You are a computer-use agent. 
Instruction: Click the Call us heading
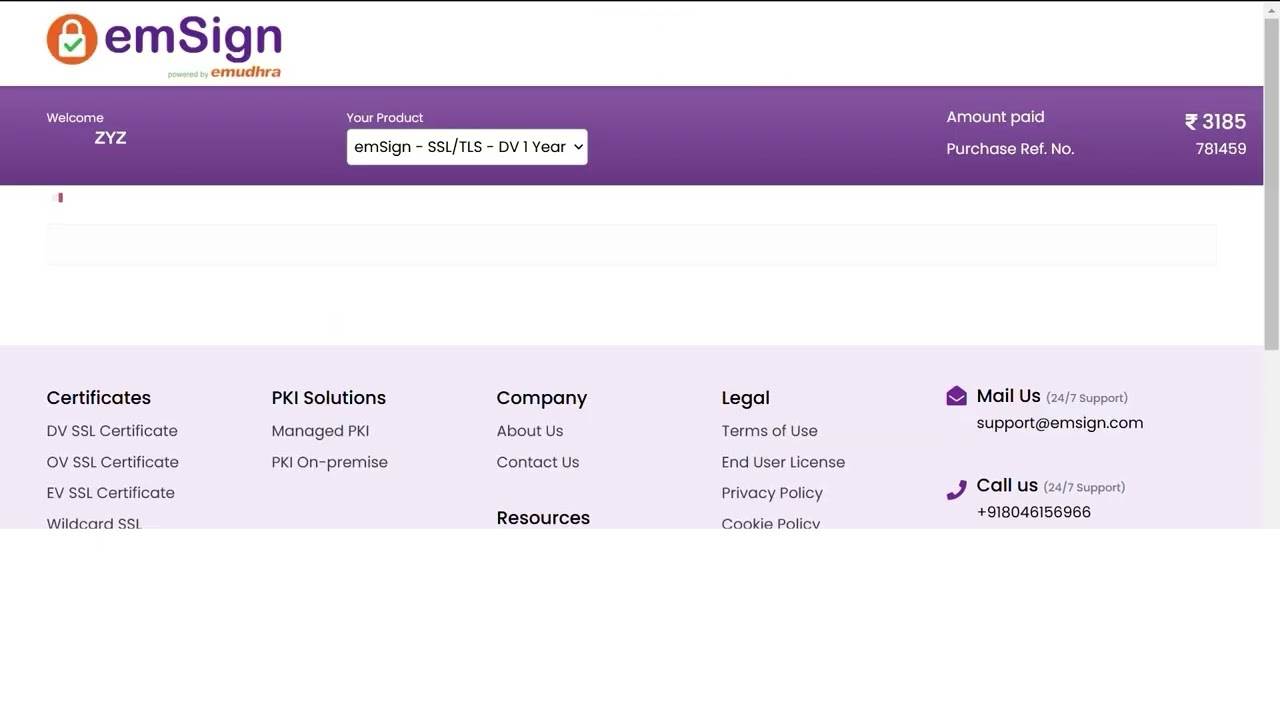1007,485
